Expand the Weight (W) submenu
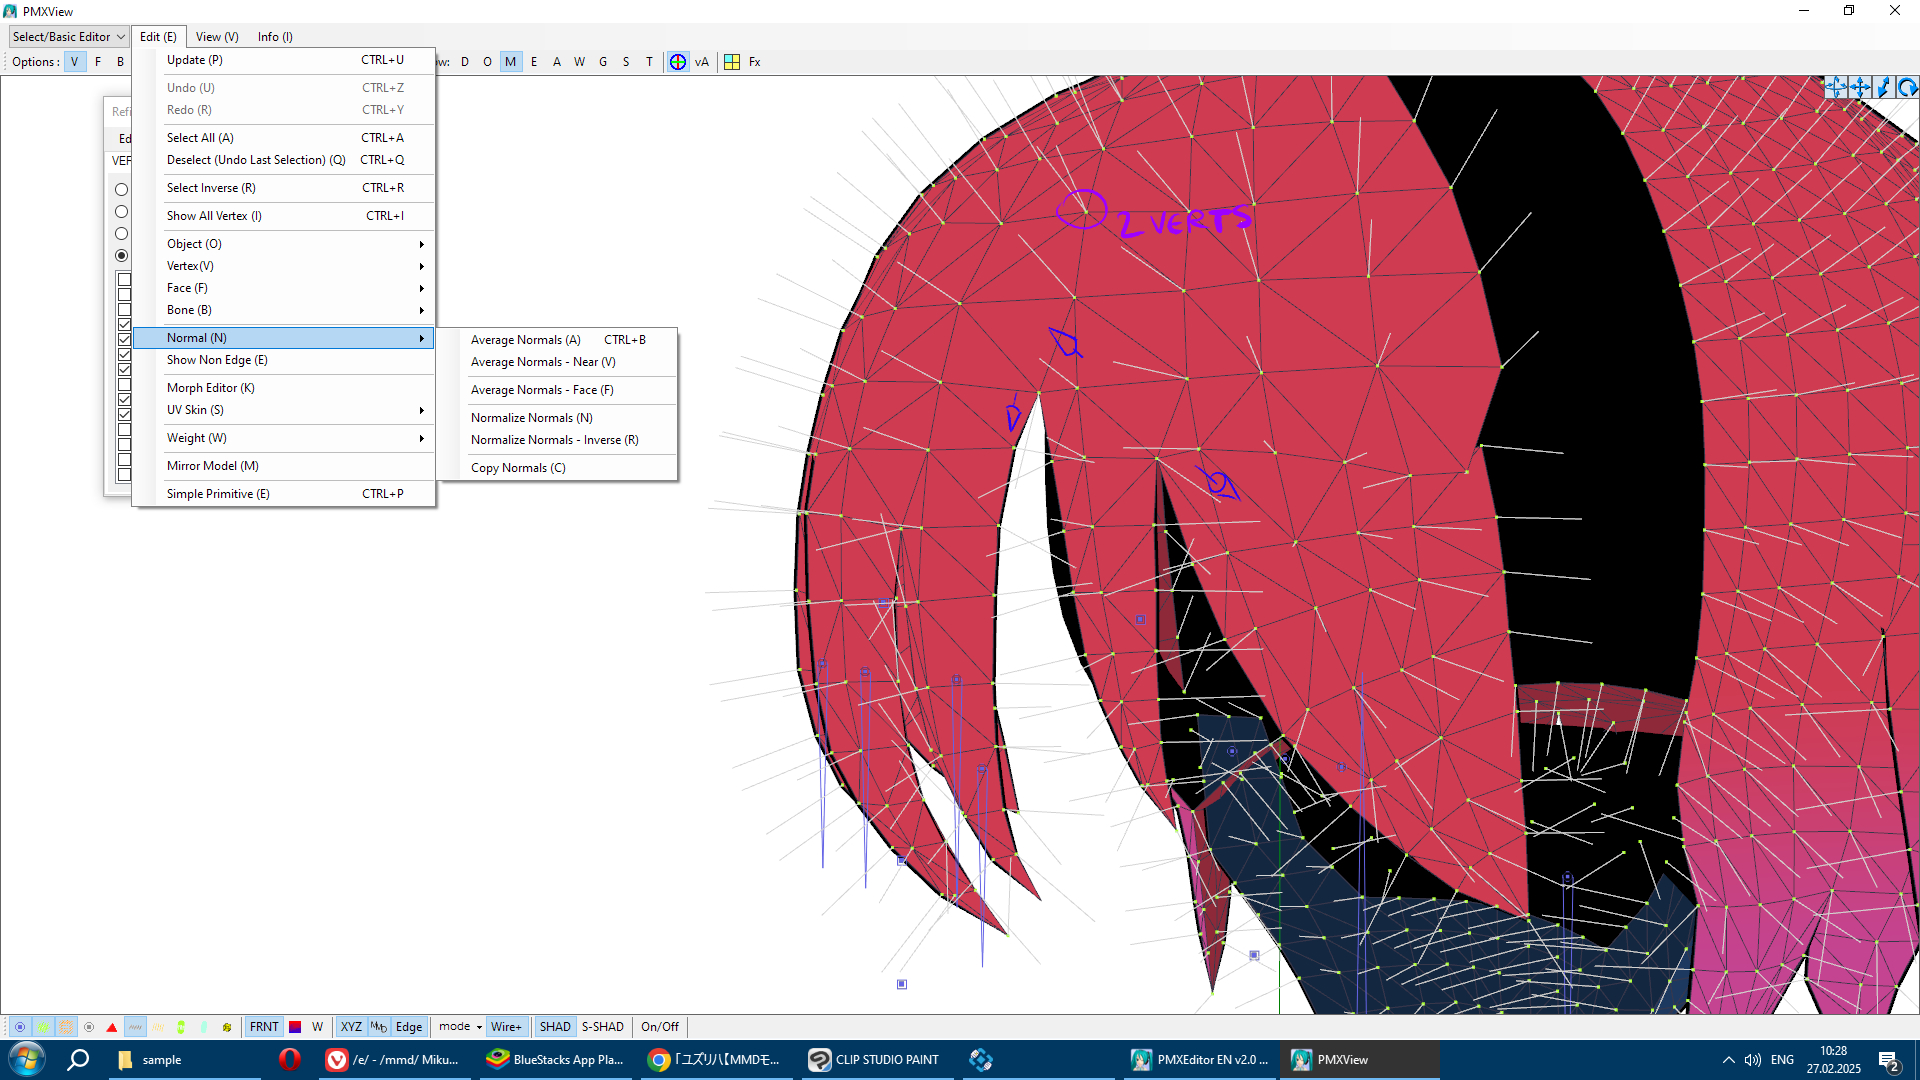The image size is (1920, 1080). 285,438
